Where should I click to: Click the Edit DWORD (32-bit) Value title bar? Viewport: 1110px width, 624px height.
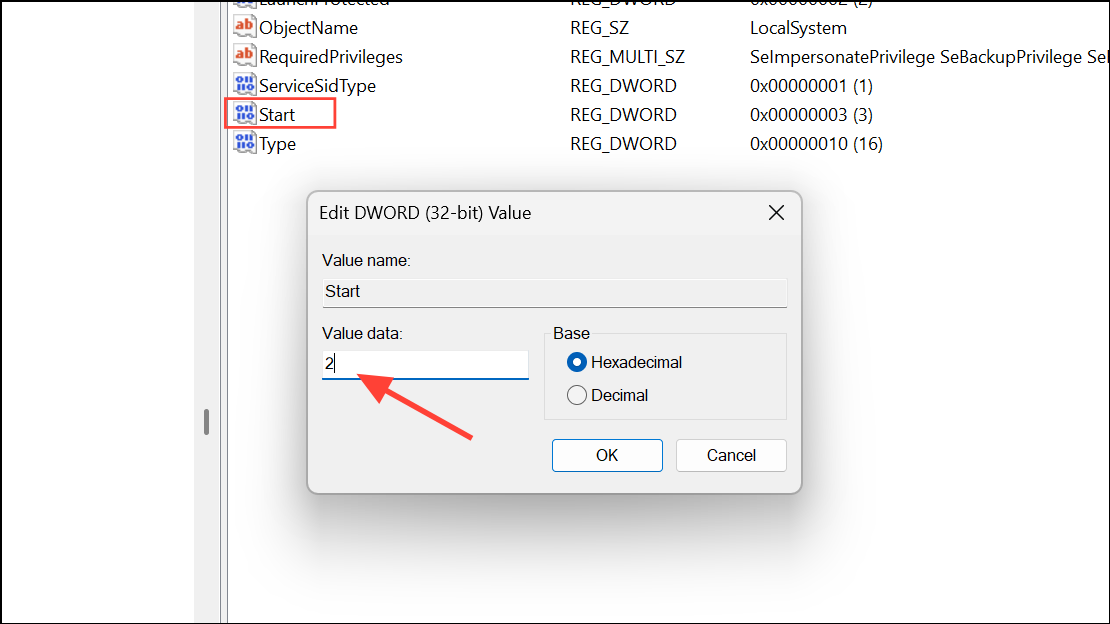pyautogui.click(x=530, y=212)
